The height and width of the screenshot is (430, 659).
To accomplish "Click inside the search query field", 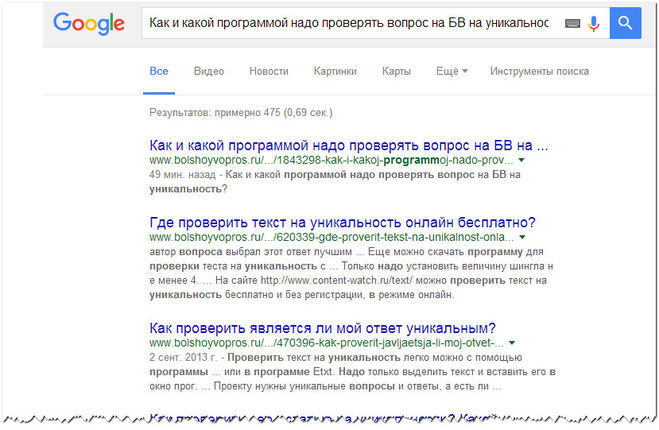I will point(350,22).
